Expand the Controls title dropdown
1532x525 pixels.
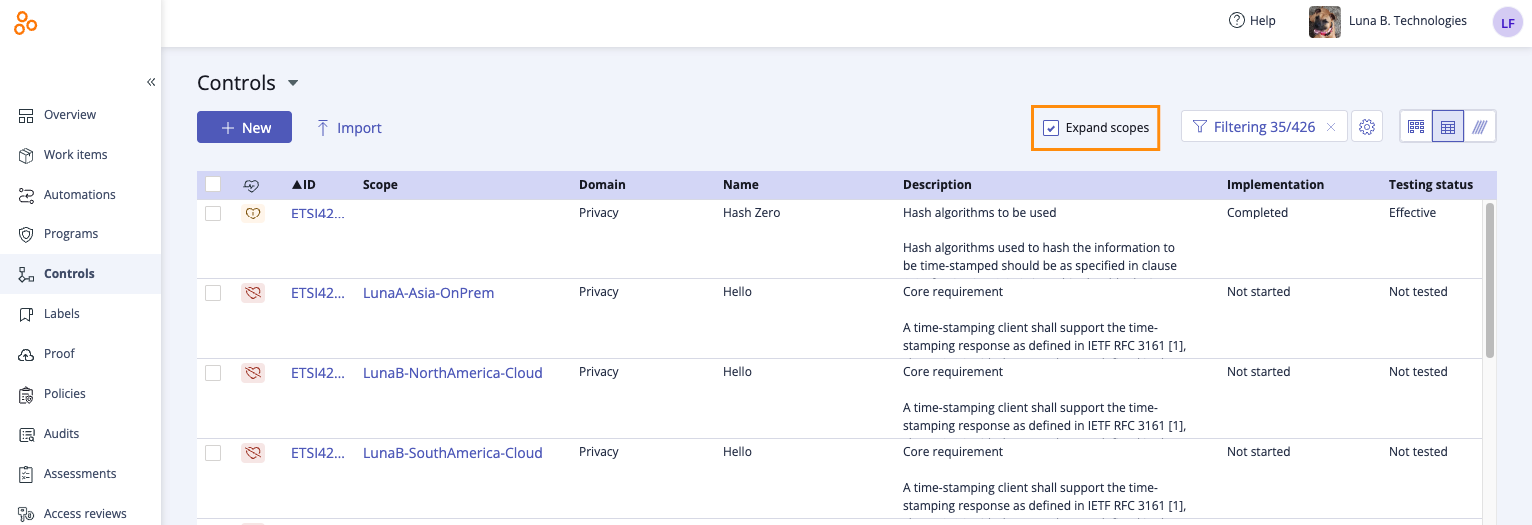click(293, 83)
